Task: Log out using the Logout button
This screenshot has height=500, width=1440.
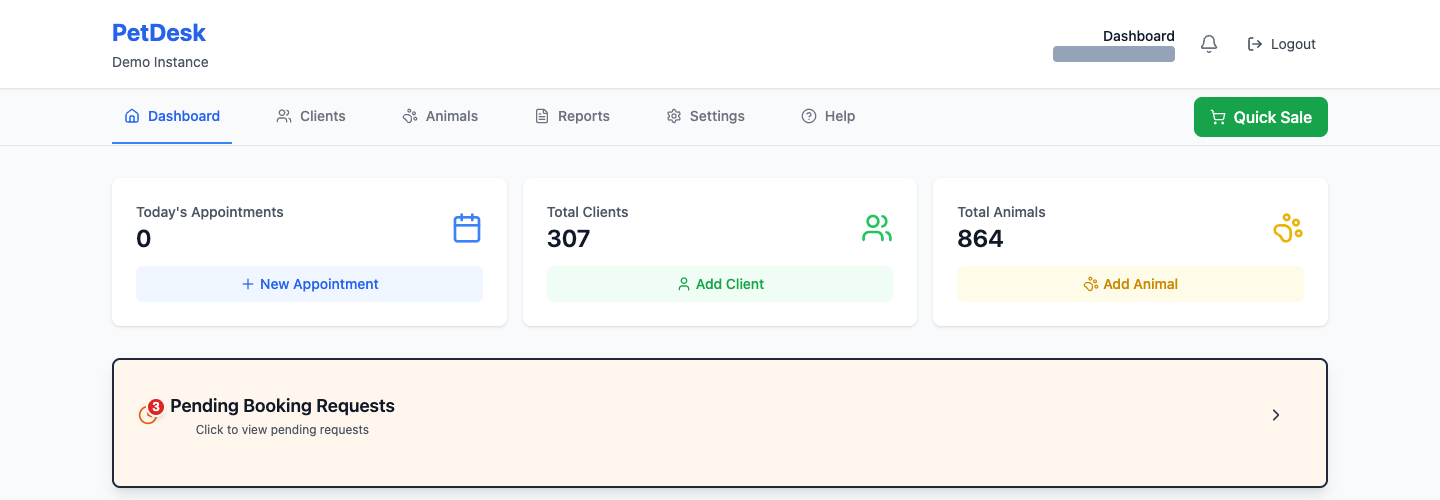Action: click(x=1282, y=44)
